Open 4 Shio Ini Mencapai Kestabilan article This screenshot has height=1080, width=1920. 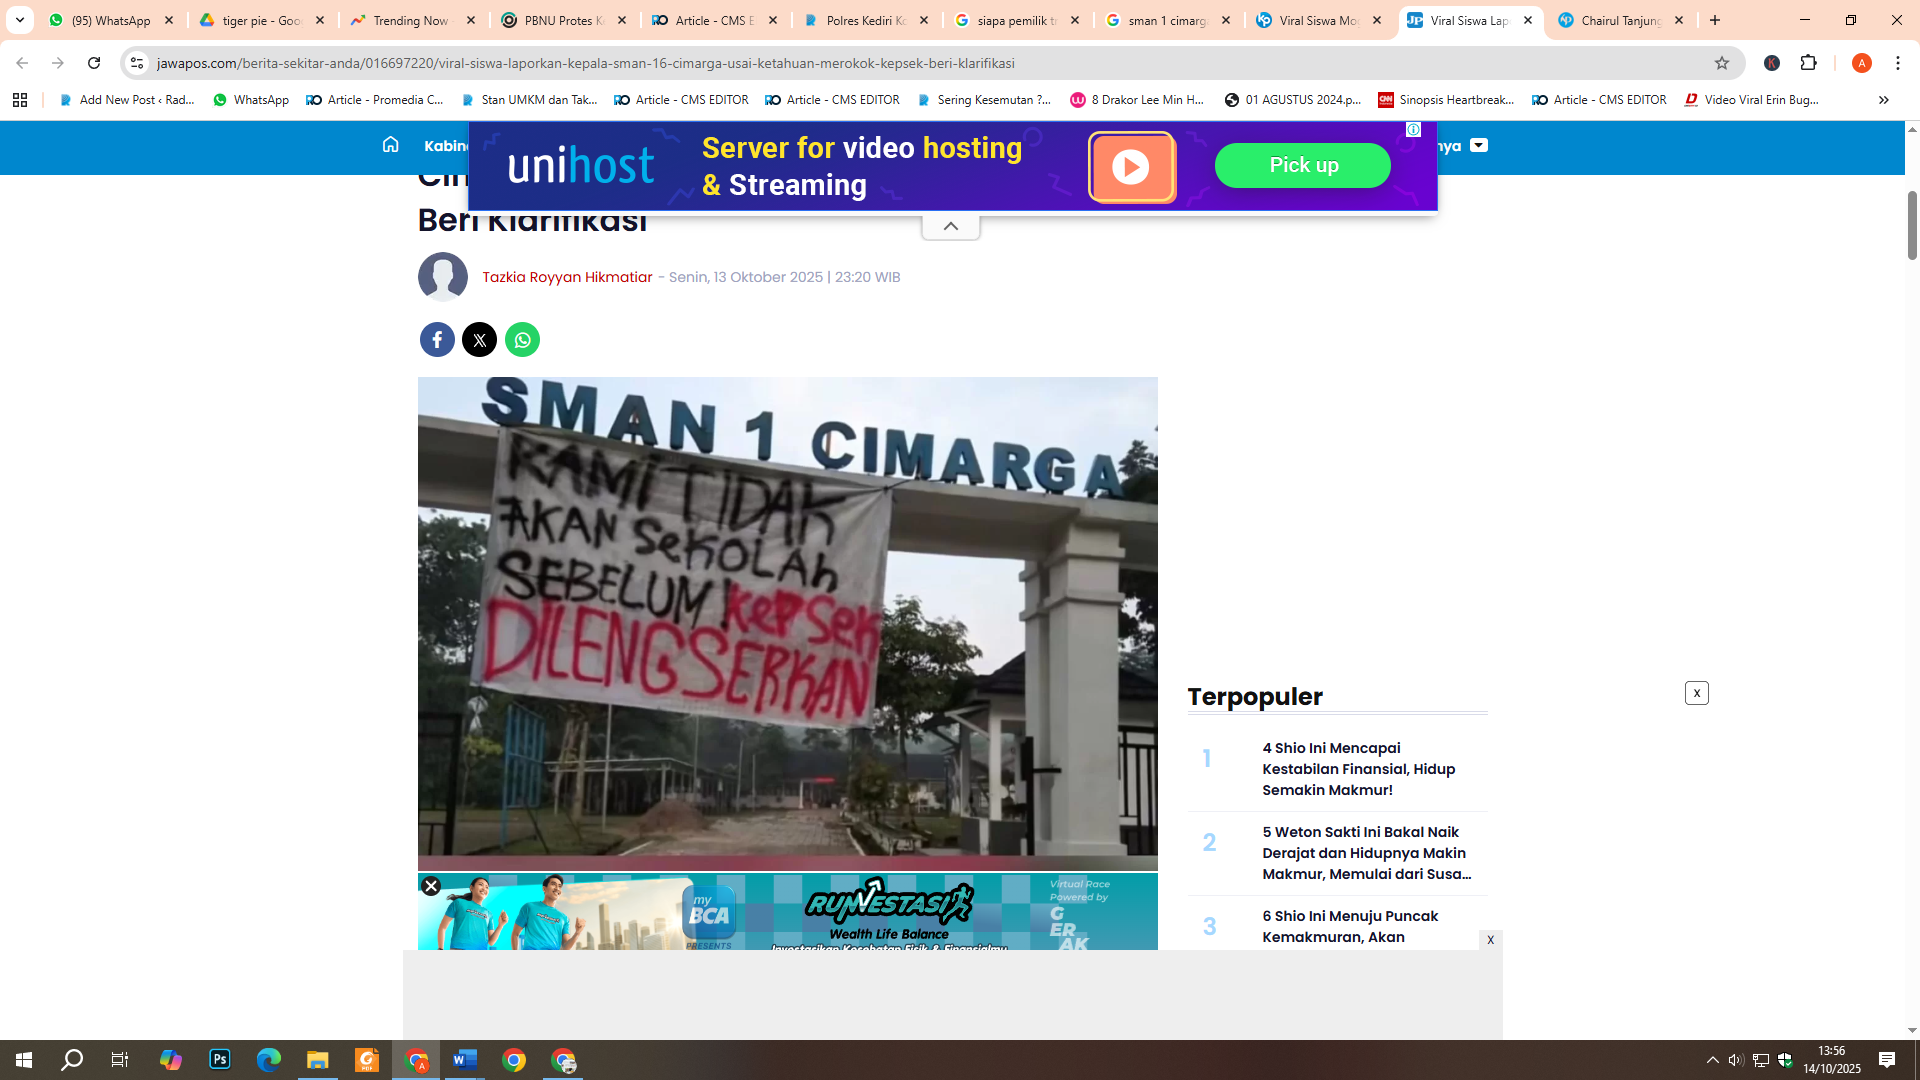[x=1359, y=769]
